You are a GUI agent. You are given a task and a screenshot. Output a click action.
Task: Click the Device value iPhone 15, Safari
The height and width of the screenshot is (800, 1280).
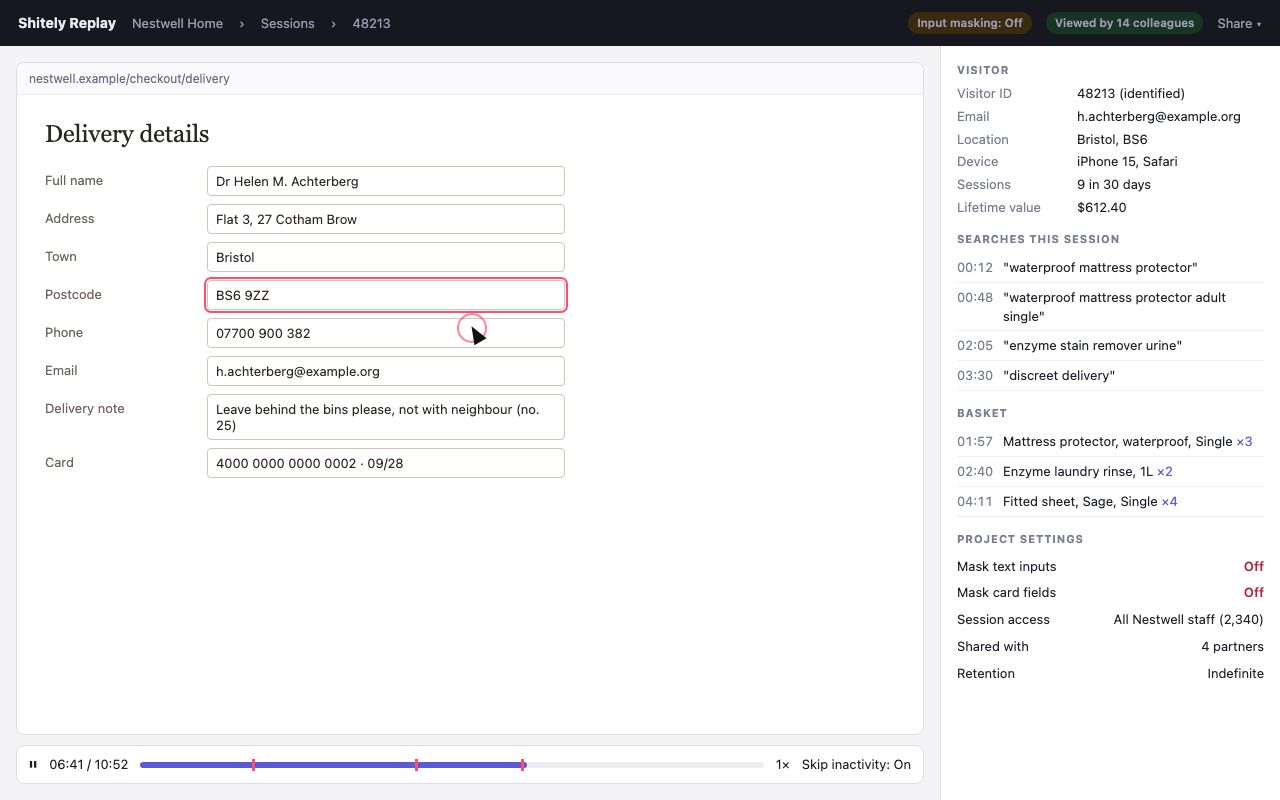click(x=1127, y=161)
